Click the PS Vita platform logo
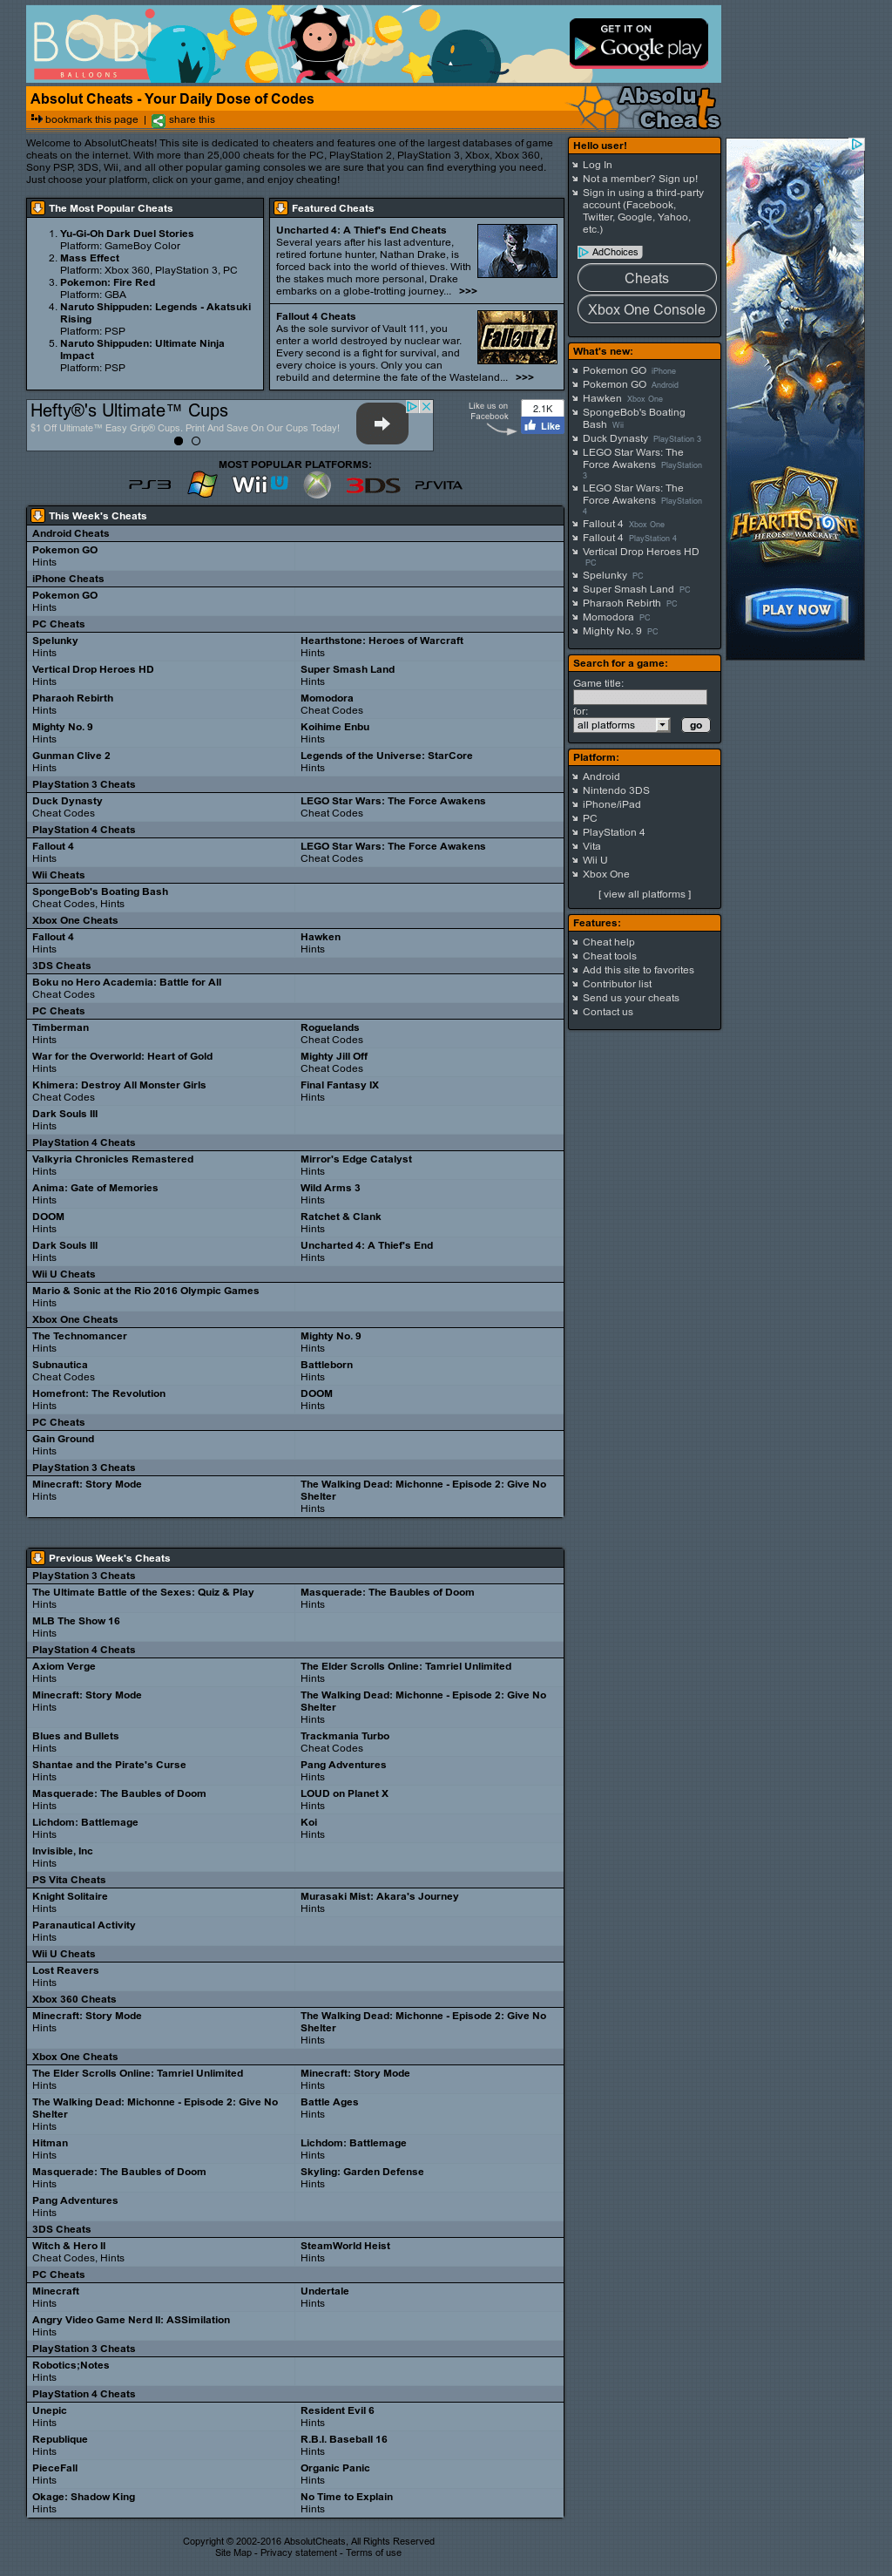The height and width of the screenshot is (2576, 892). pos(438,485)
